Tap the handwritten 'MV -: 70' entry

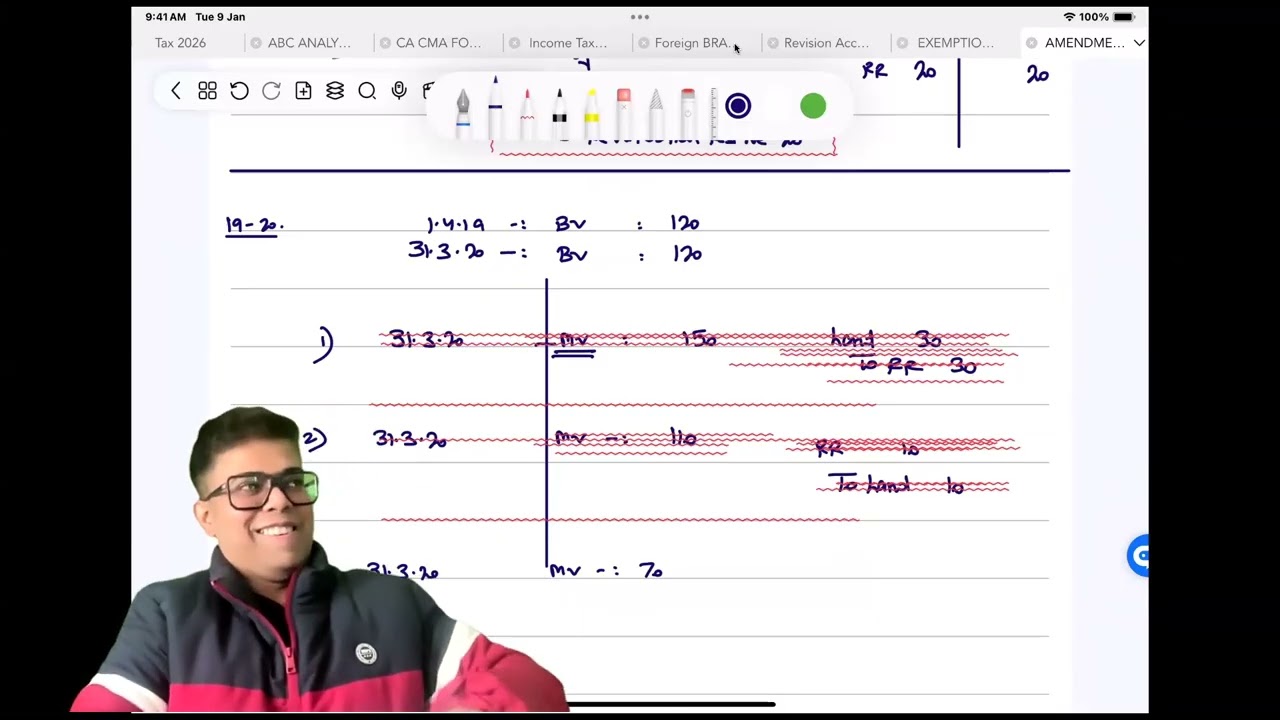[606, 571]
